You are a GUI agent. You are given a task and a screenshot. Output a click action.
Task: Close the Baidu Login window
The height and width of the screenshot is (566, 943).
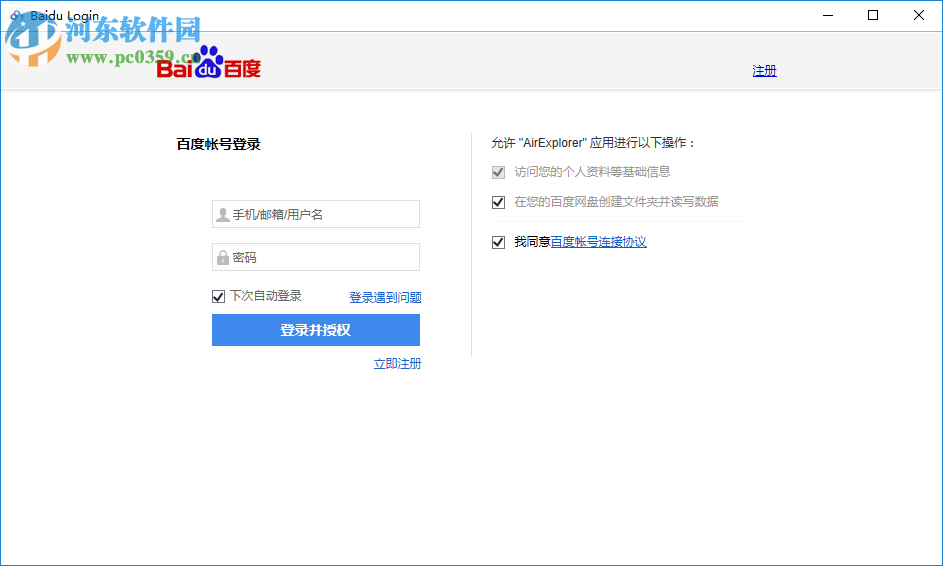pyautogui.click(x=919, y=15)
